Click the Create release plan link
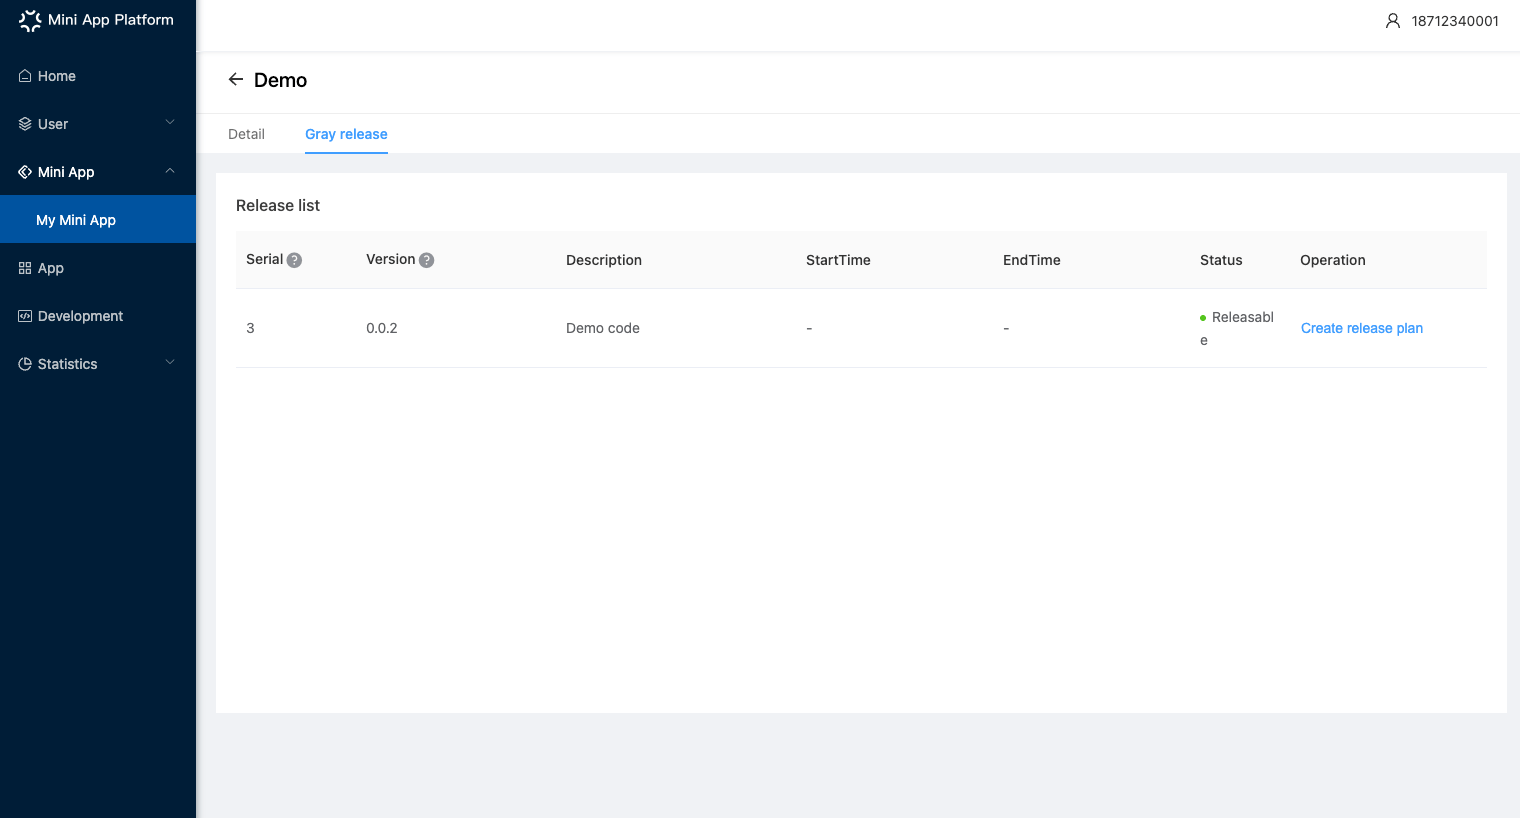This screenshot has height=818, width=1520. (x=1362, y=328)
